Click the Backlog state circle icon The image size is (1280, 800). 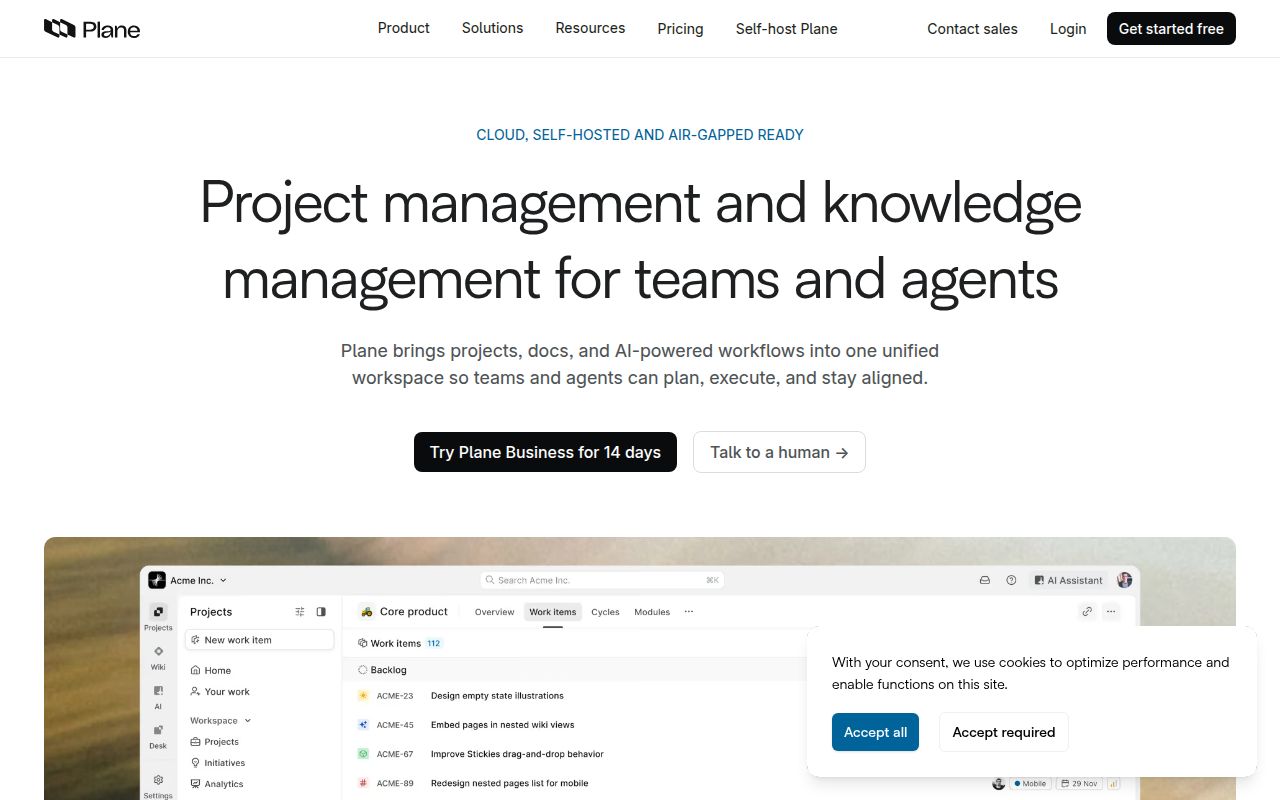[362, 670]
